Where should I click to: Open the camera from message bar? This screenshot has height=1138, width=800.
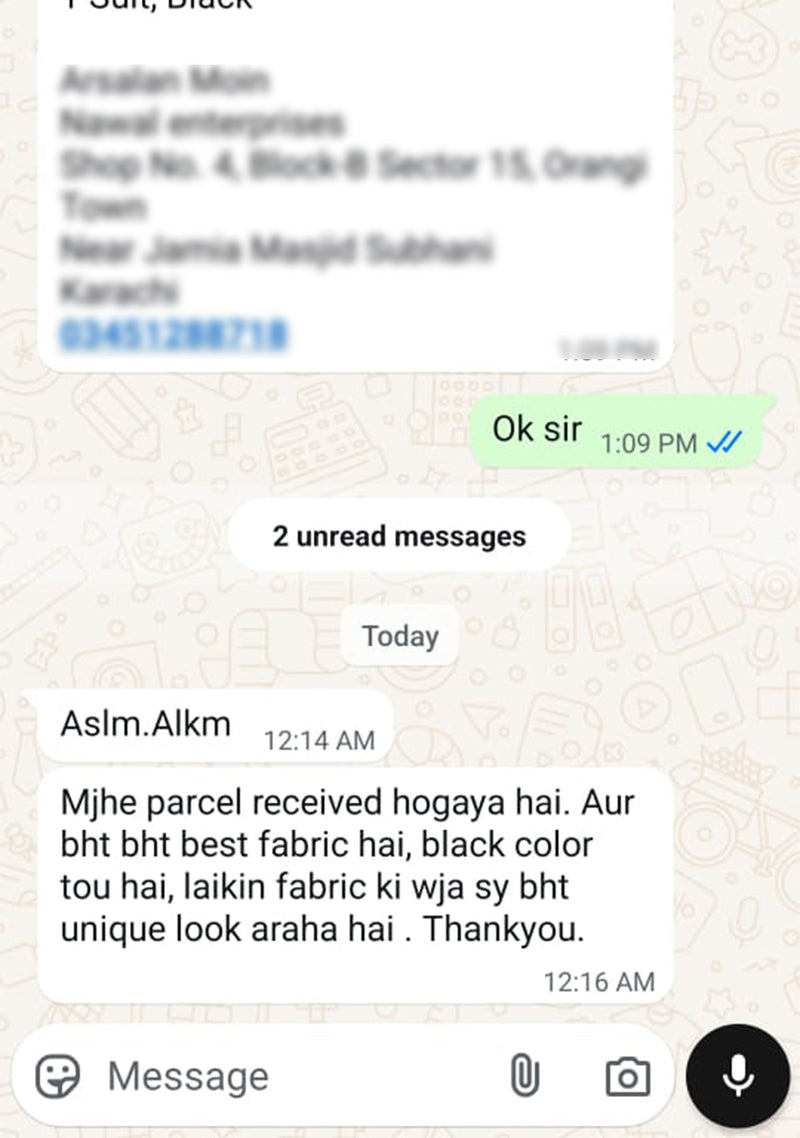627,1076
